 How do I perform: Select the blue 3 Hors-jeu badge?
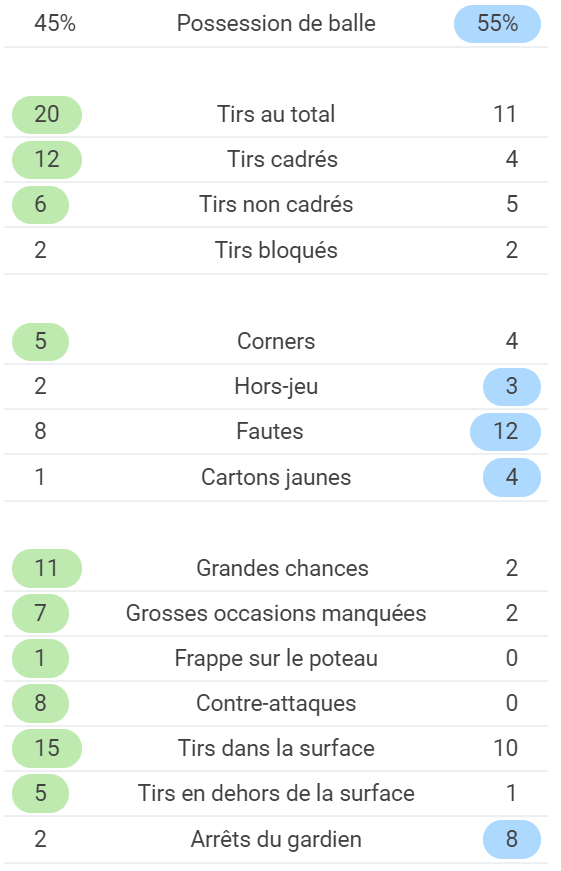click(x=512, y=386)
